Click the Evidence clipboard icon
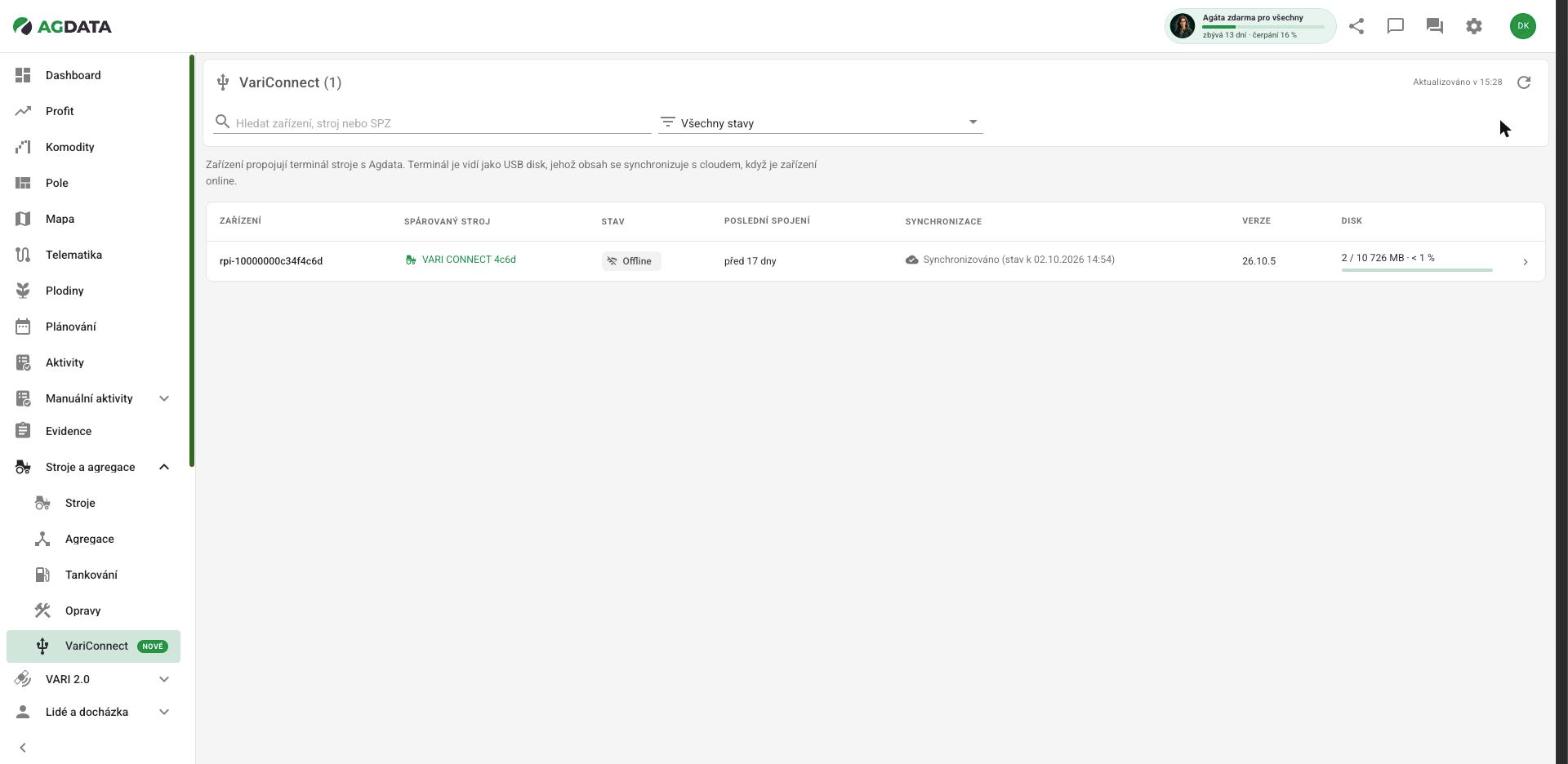This screenshot has width=1568, height=764. point(23,431)
